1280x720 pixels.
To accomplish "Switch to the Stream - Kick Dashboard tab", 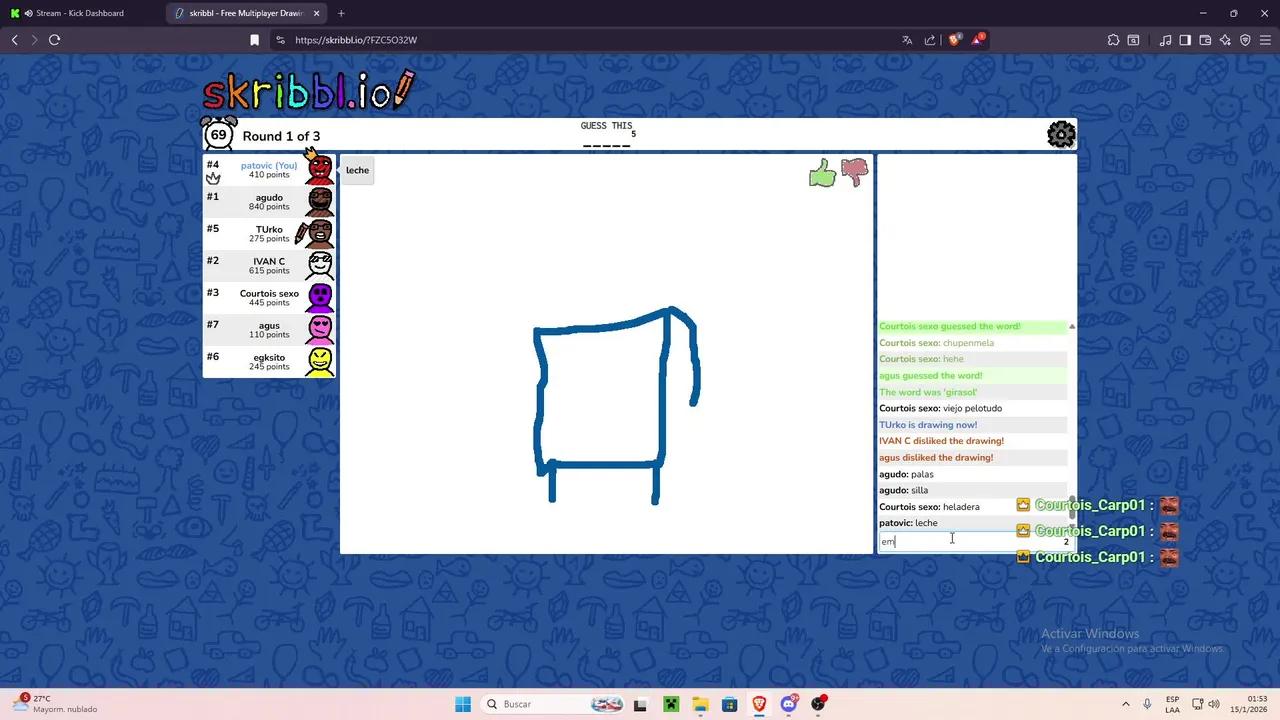I will pyautogui.click(x=80, y=13).
